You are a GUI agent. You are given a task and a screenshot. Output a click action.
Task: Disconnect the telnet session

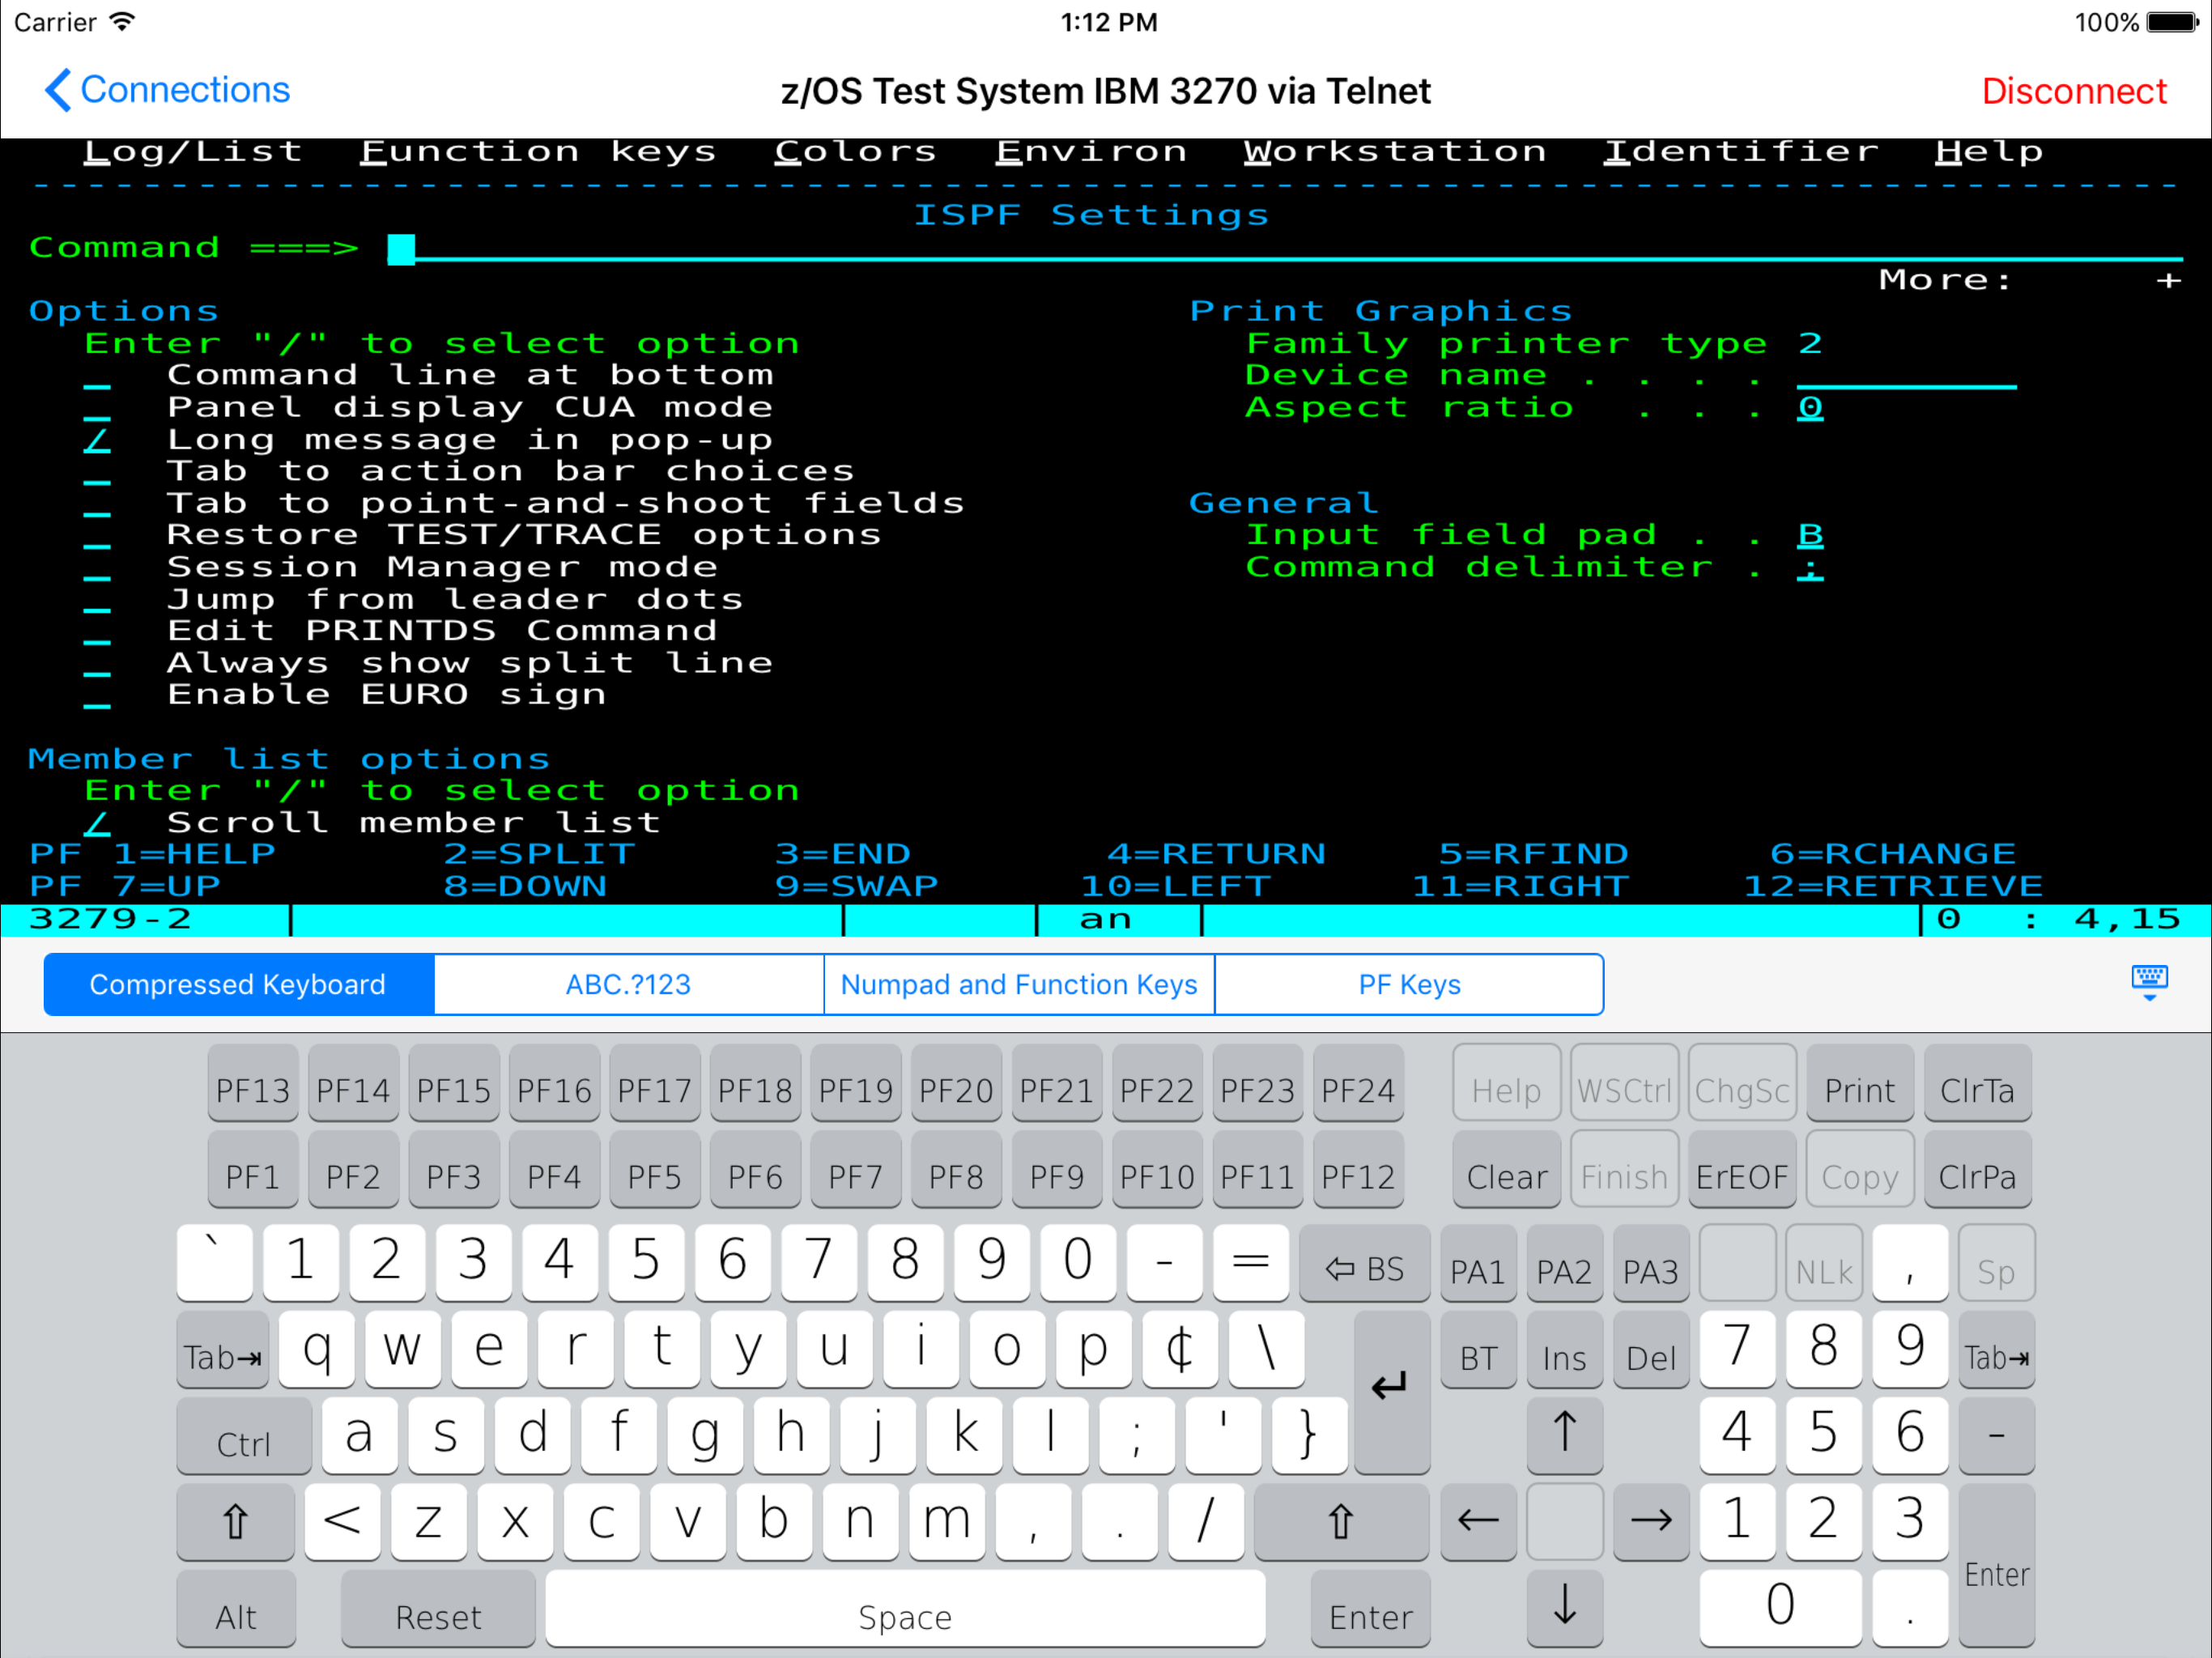coord(2074,91)
